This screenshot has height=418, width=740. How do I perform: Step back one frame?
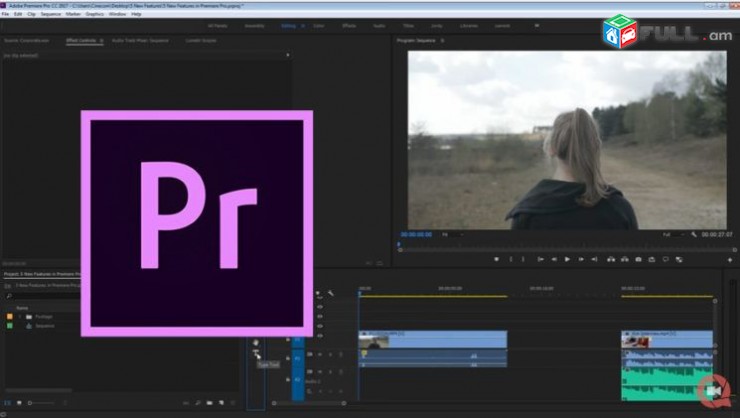554,259
